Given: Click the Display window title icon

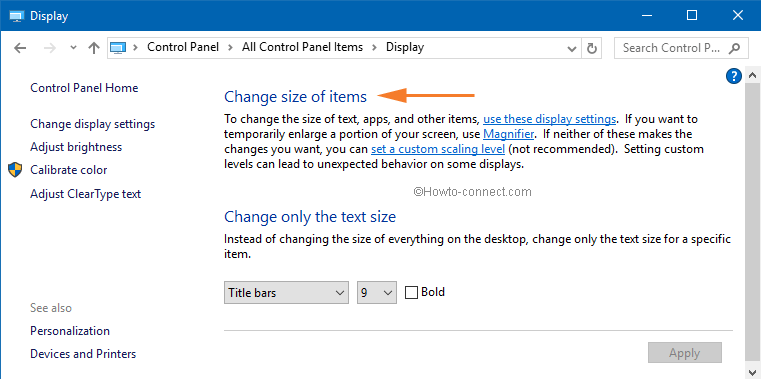Looking at the screenshot, I should coord(17,16).
